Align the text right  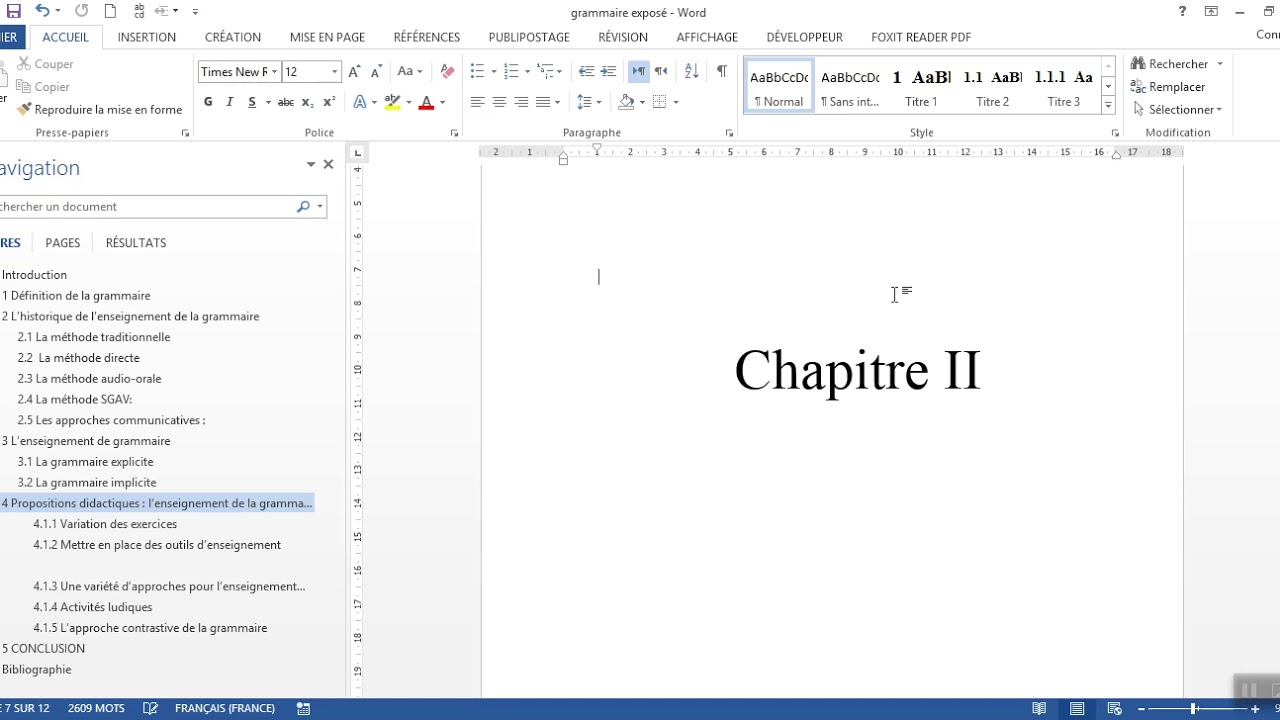pyautogui.click(x=521, y=102)
